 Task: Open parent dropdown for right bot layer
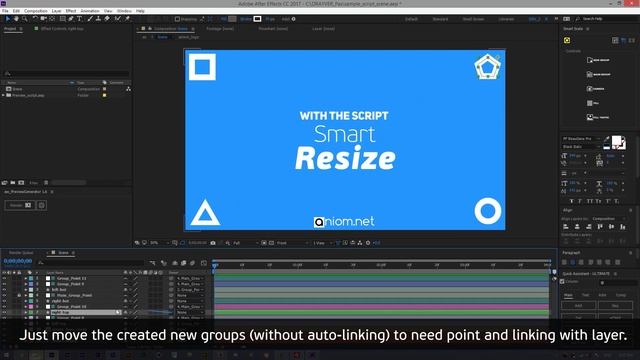(190, 301)
